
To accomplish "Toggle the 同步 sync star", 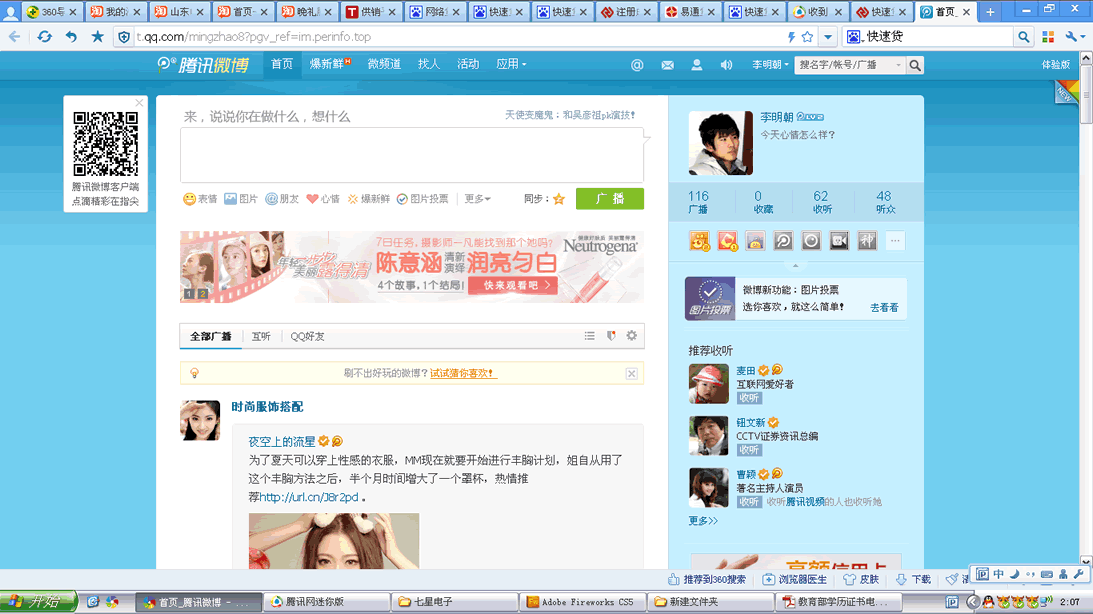I will [x=559, y=199].
